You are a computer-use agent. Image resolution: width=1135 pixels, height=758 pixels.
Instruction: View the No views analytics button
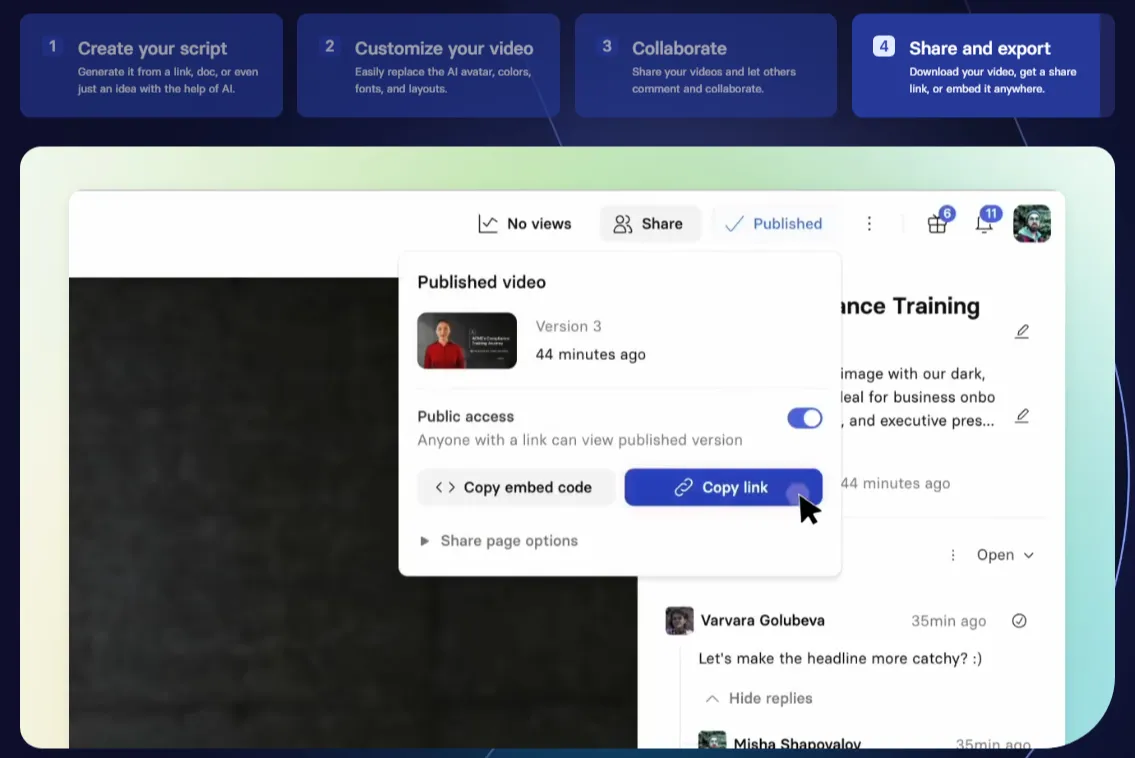coord(525,224)
